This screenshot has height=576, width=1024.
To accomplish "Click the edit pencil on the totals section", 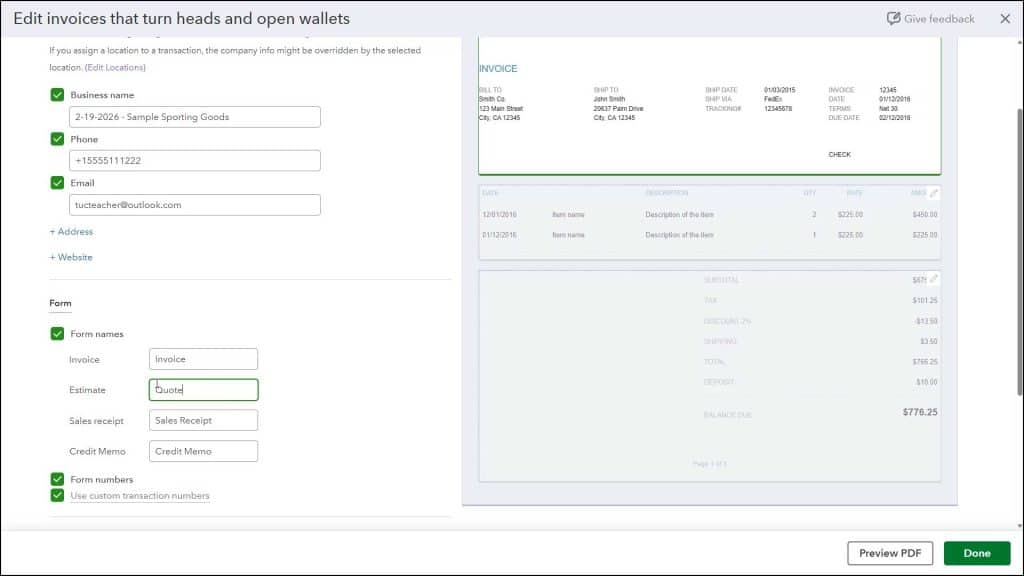I will coord(933,280).
